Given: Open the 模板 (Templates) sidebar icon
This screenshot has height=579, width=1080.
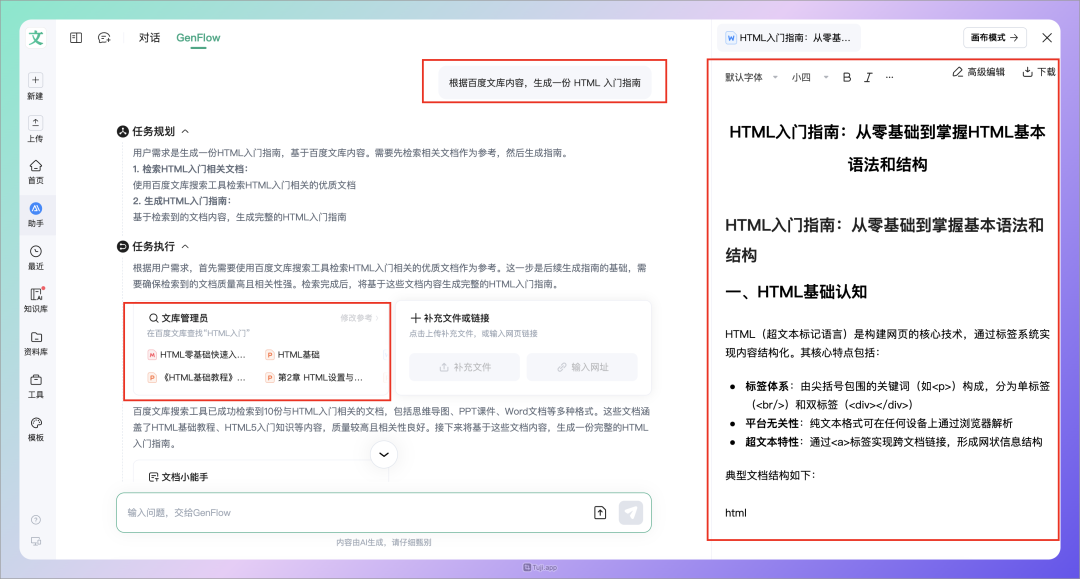Looking at the screenshot, I should pyautogui.click(x=35, y=424).
